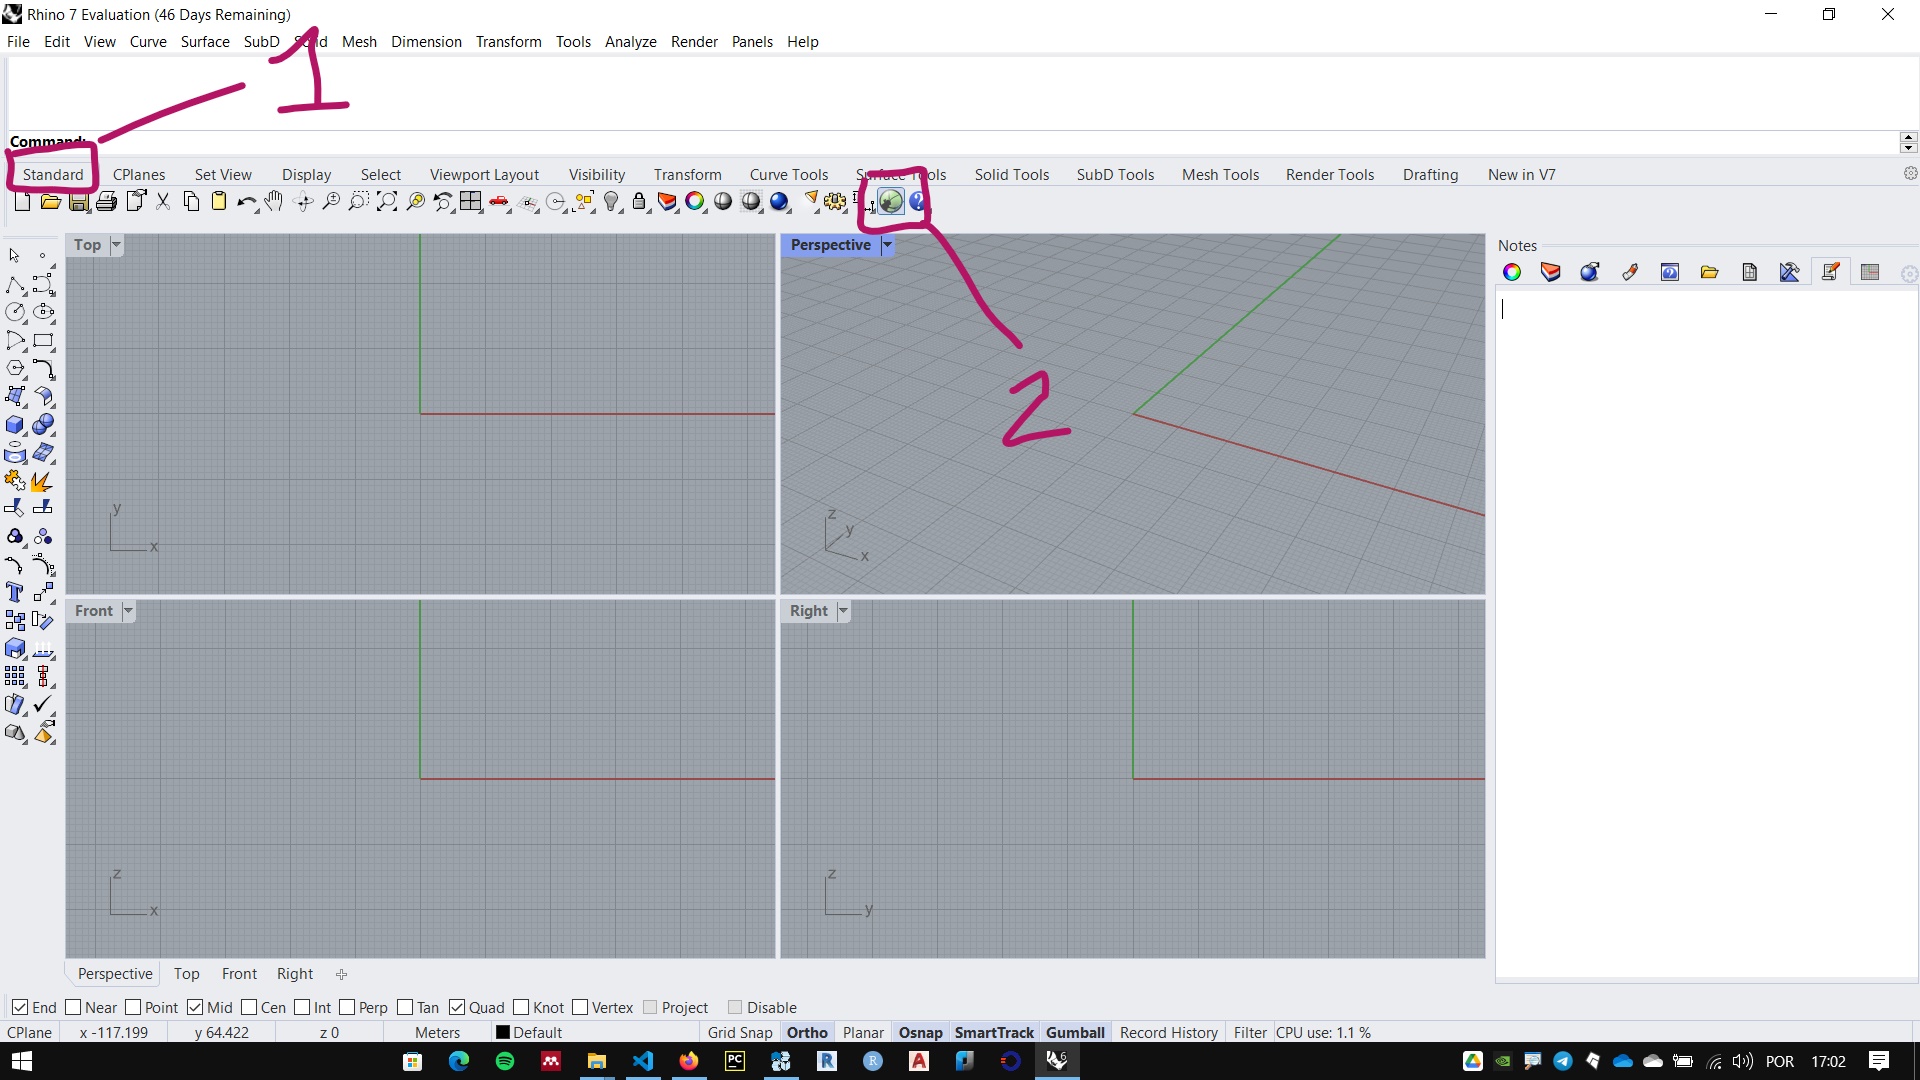
Task: Select the Rectangle tool in left sidebar
Action: [x=43, y=341]
